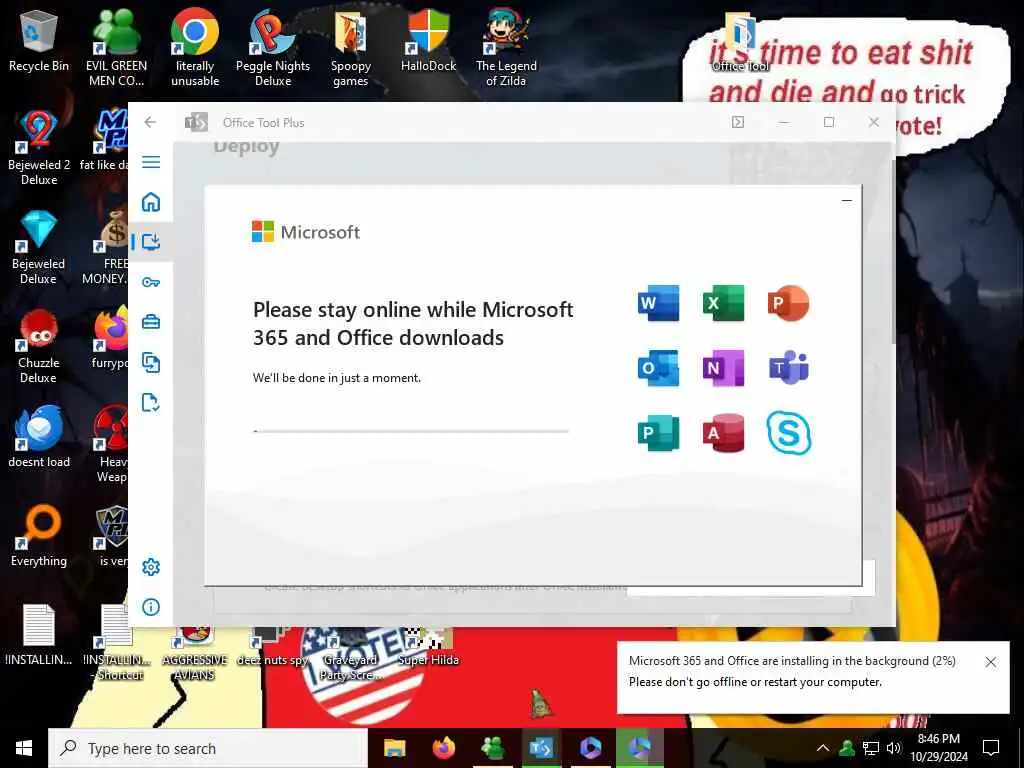Select Graveyard Party Scre... desktop shortcut
The image size is (1024, 768).
click(351, 654)
